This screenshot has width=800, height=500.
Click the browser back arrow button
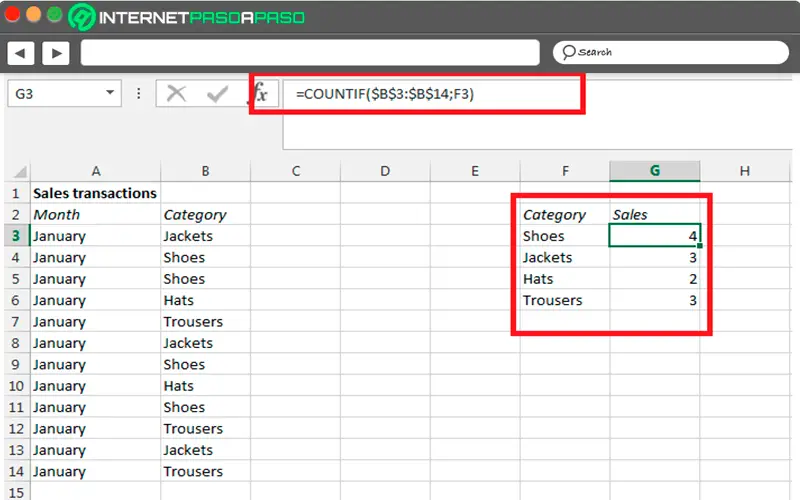pyautogui.click(x=20, y=53)
